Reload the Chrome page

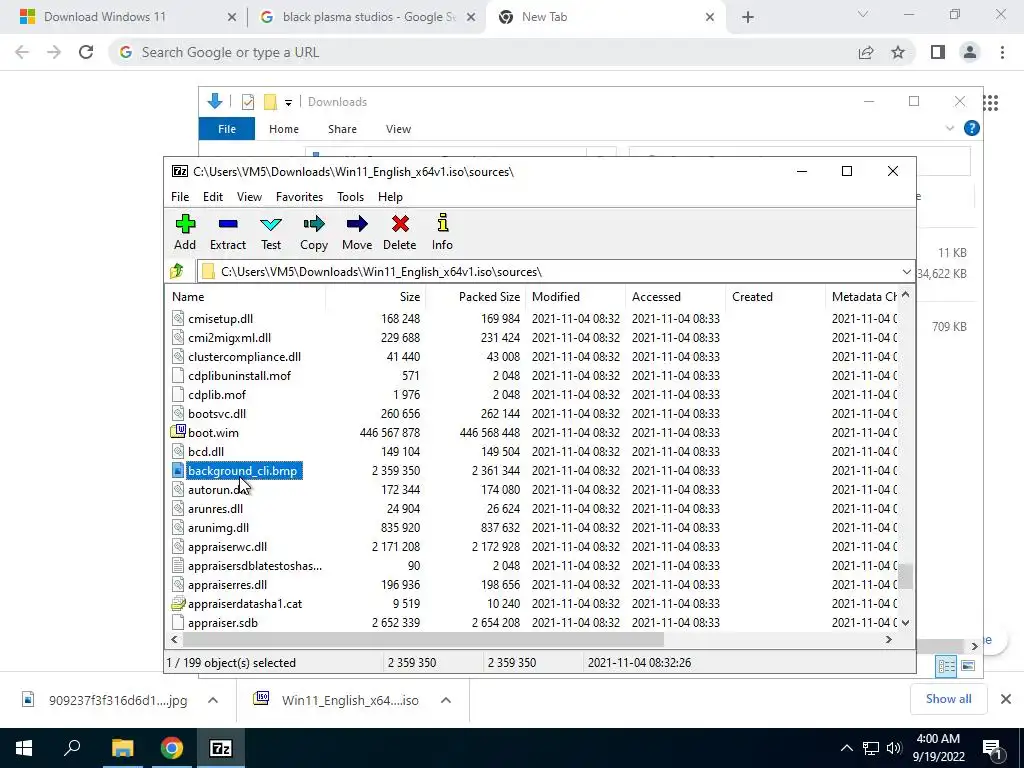86,52
